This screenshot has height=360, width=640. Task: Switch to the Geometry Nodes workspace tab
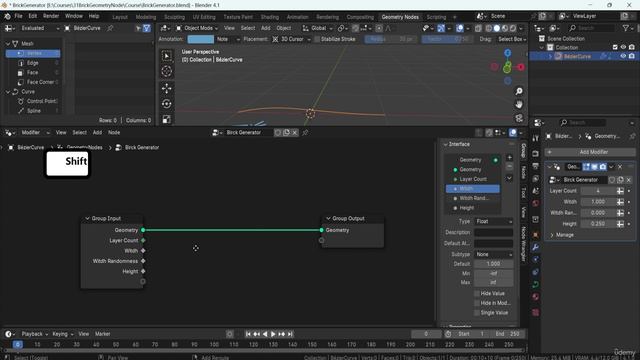[x=400, y=17]
